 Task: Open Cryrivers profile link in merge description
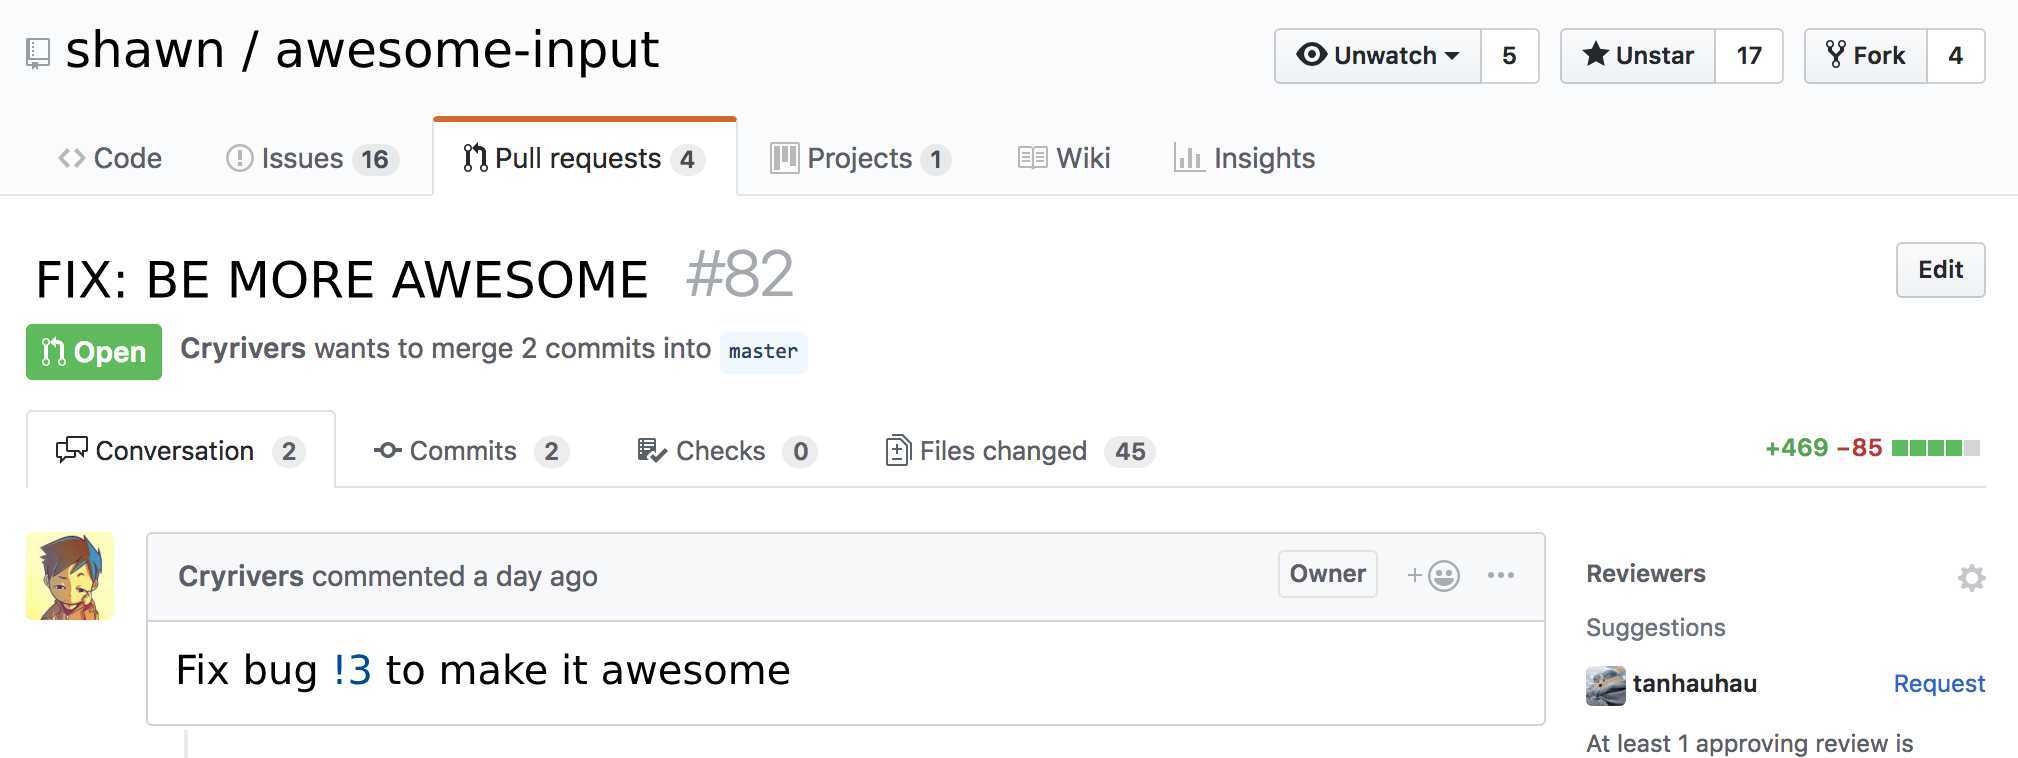click(243, 349)
